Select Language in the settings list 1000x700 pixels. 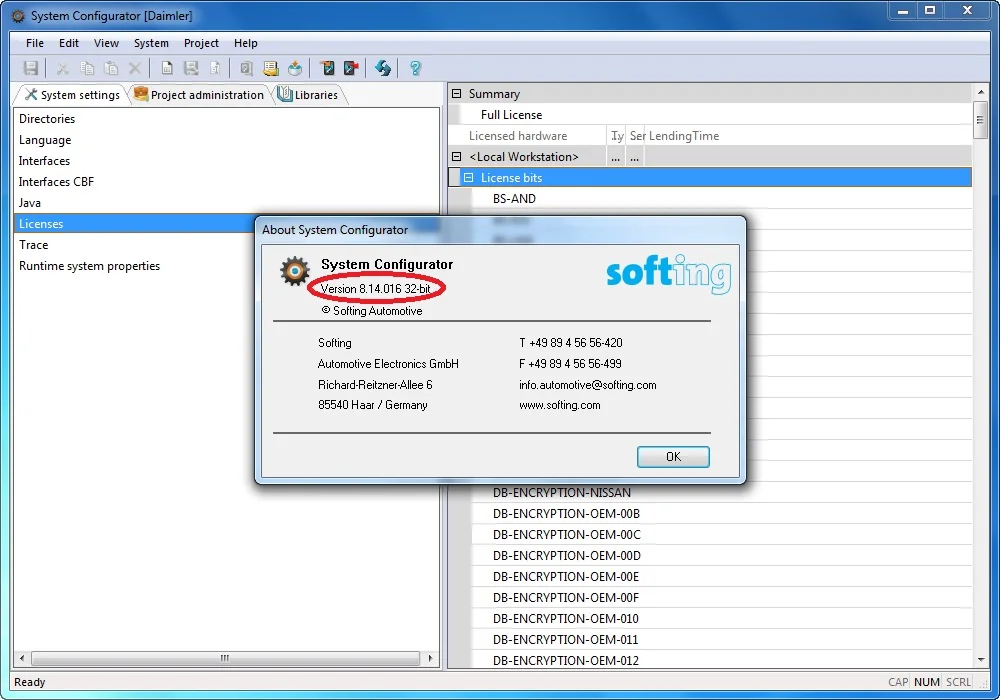tap(226, 140)
